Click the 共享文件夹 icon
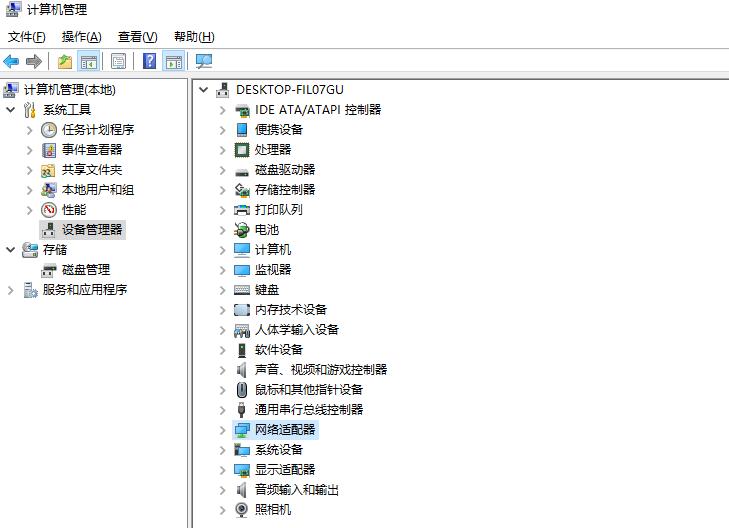The height and width of the screenshot is (528, 729). point(48,171)
